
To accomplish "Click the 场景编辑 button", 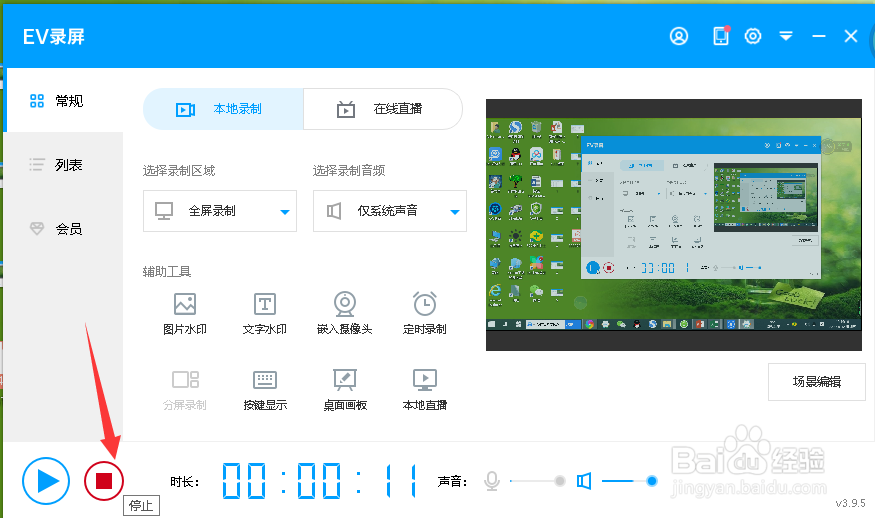I will (816, 382).
